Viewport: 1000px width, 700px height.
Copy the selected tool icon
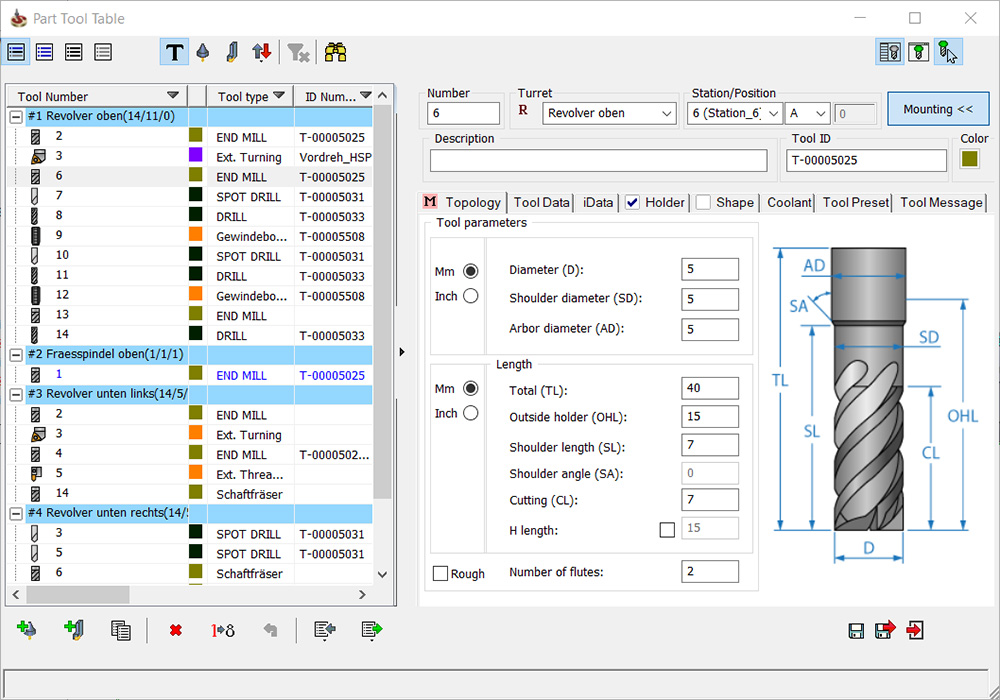(x=121, y=630)
